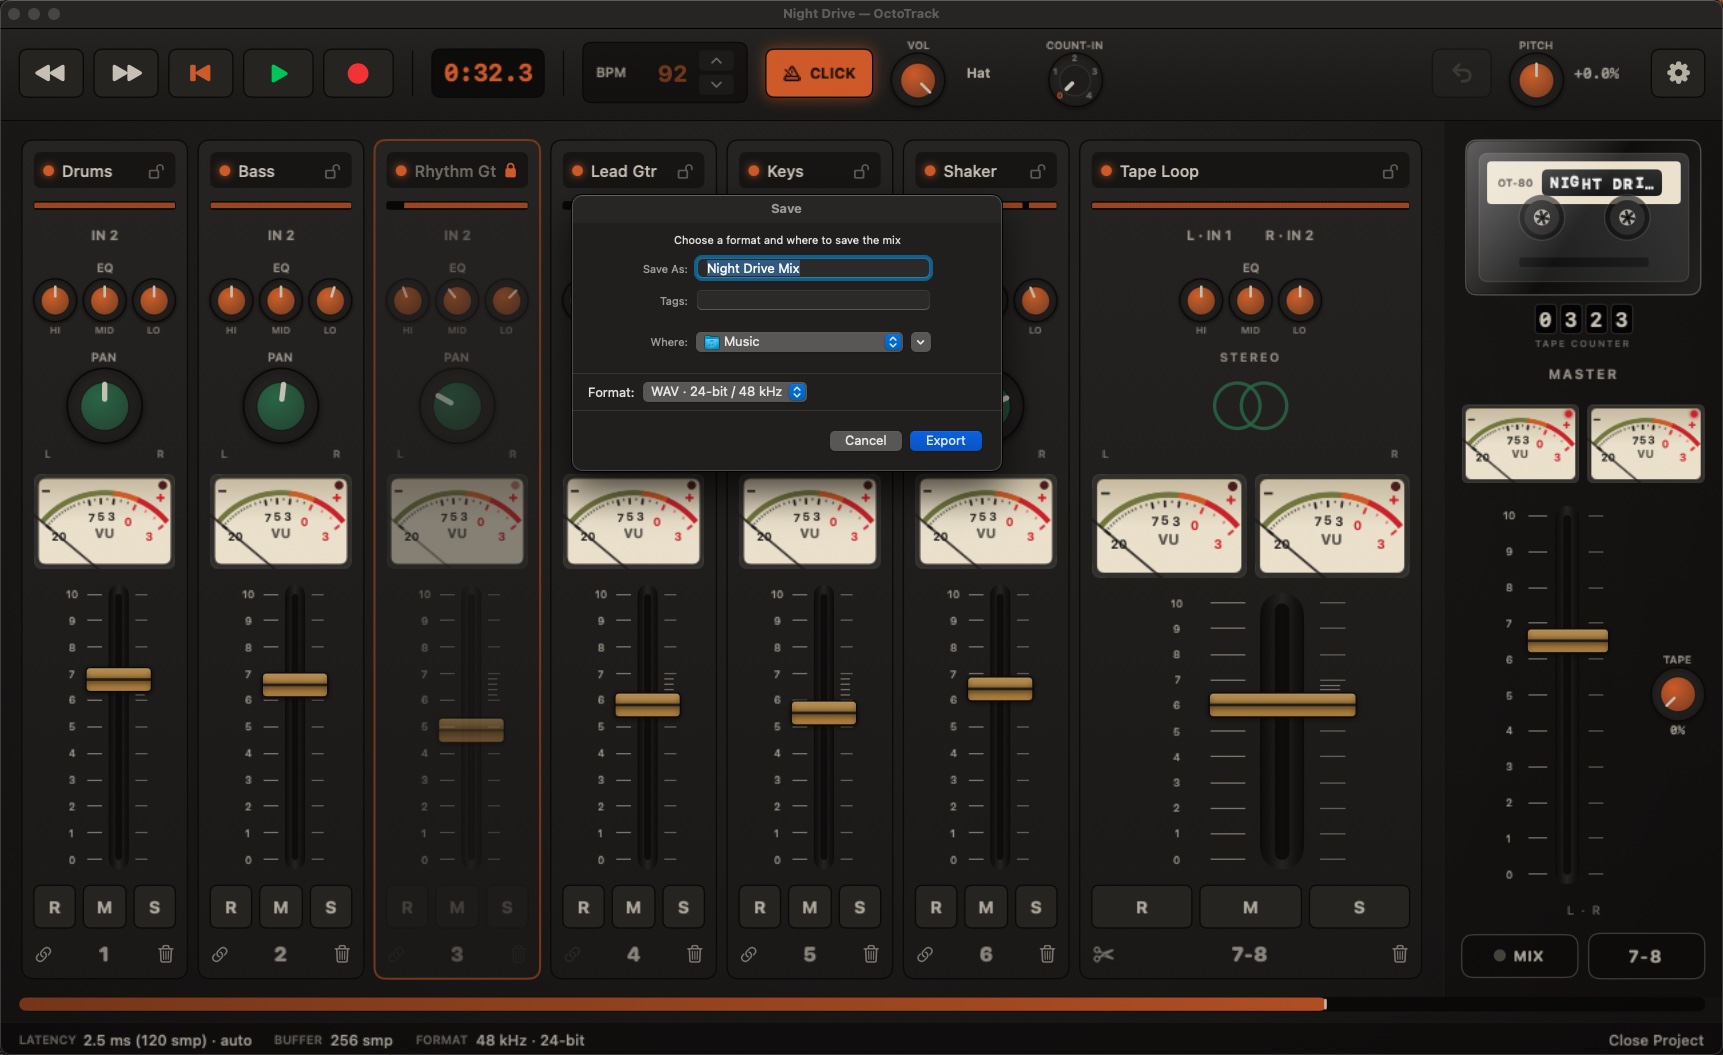
Task: Click the link icon under Shaker channel 6
Action: click(x=925, y=954)
